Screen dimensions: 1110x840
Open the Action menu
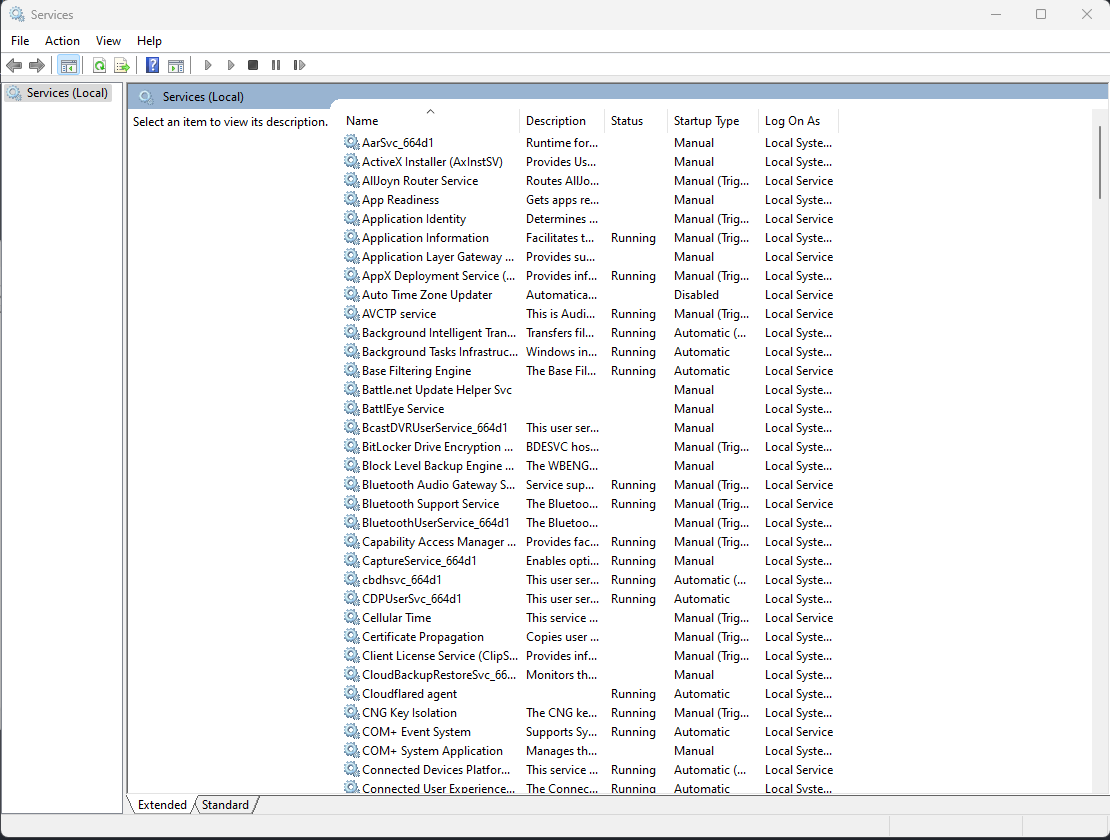coord(62,41)
